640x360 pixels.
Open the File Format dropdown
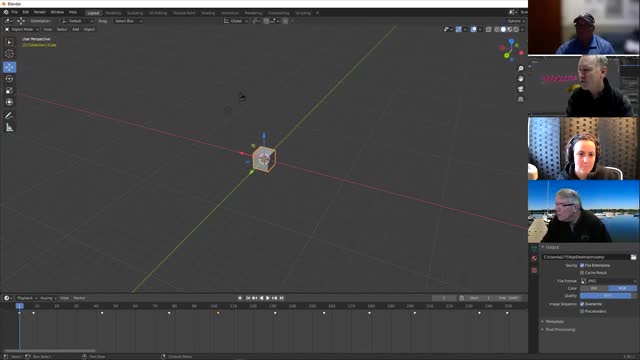pos(608,281)
